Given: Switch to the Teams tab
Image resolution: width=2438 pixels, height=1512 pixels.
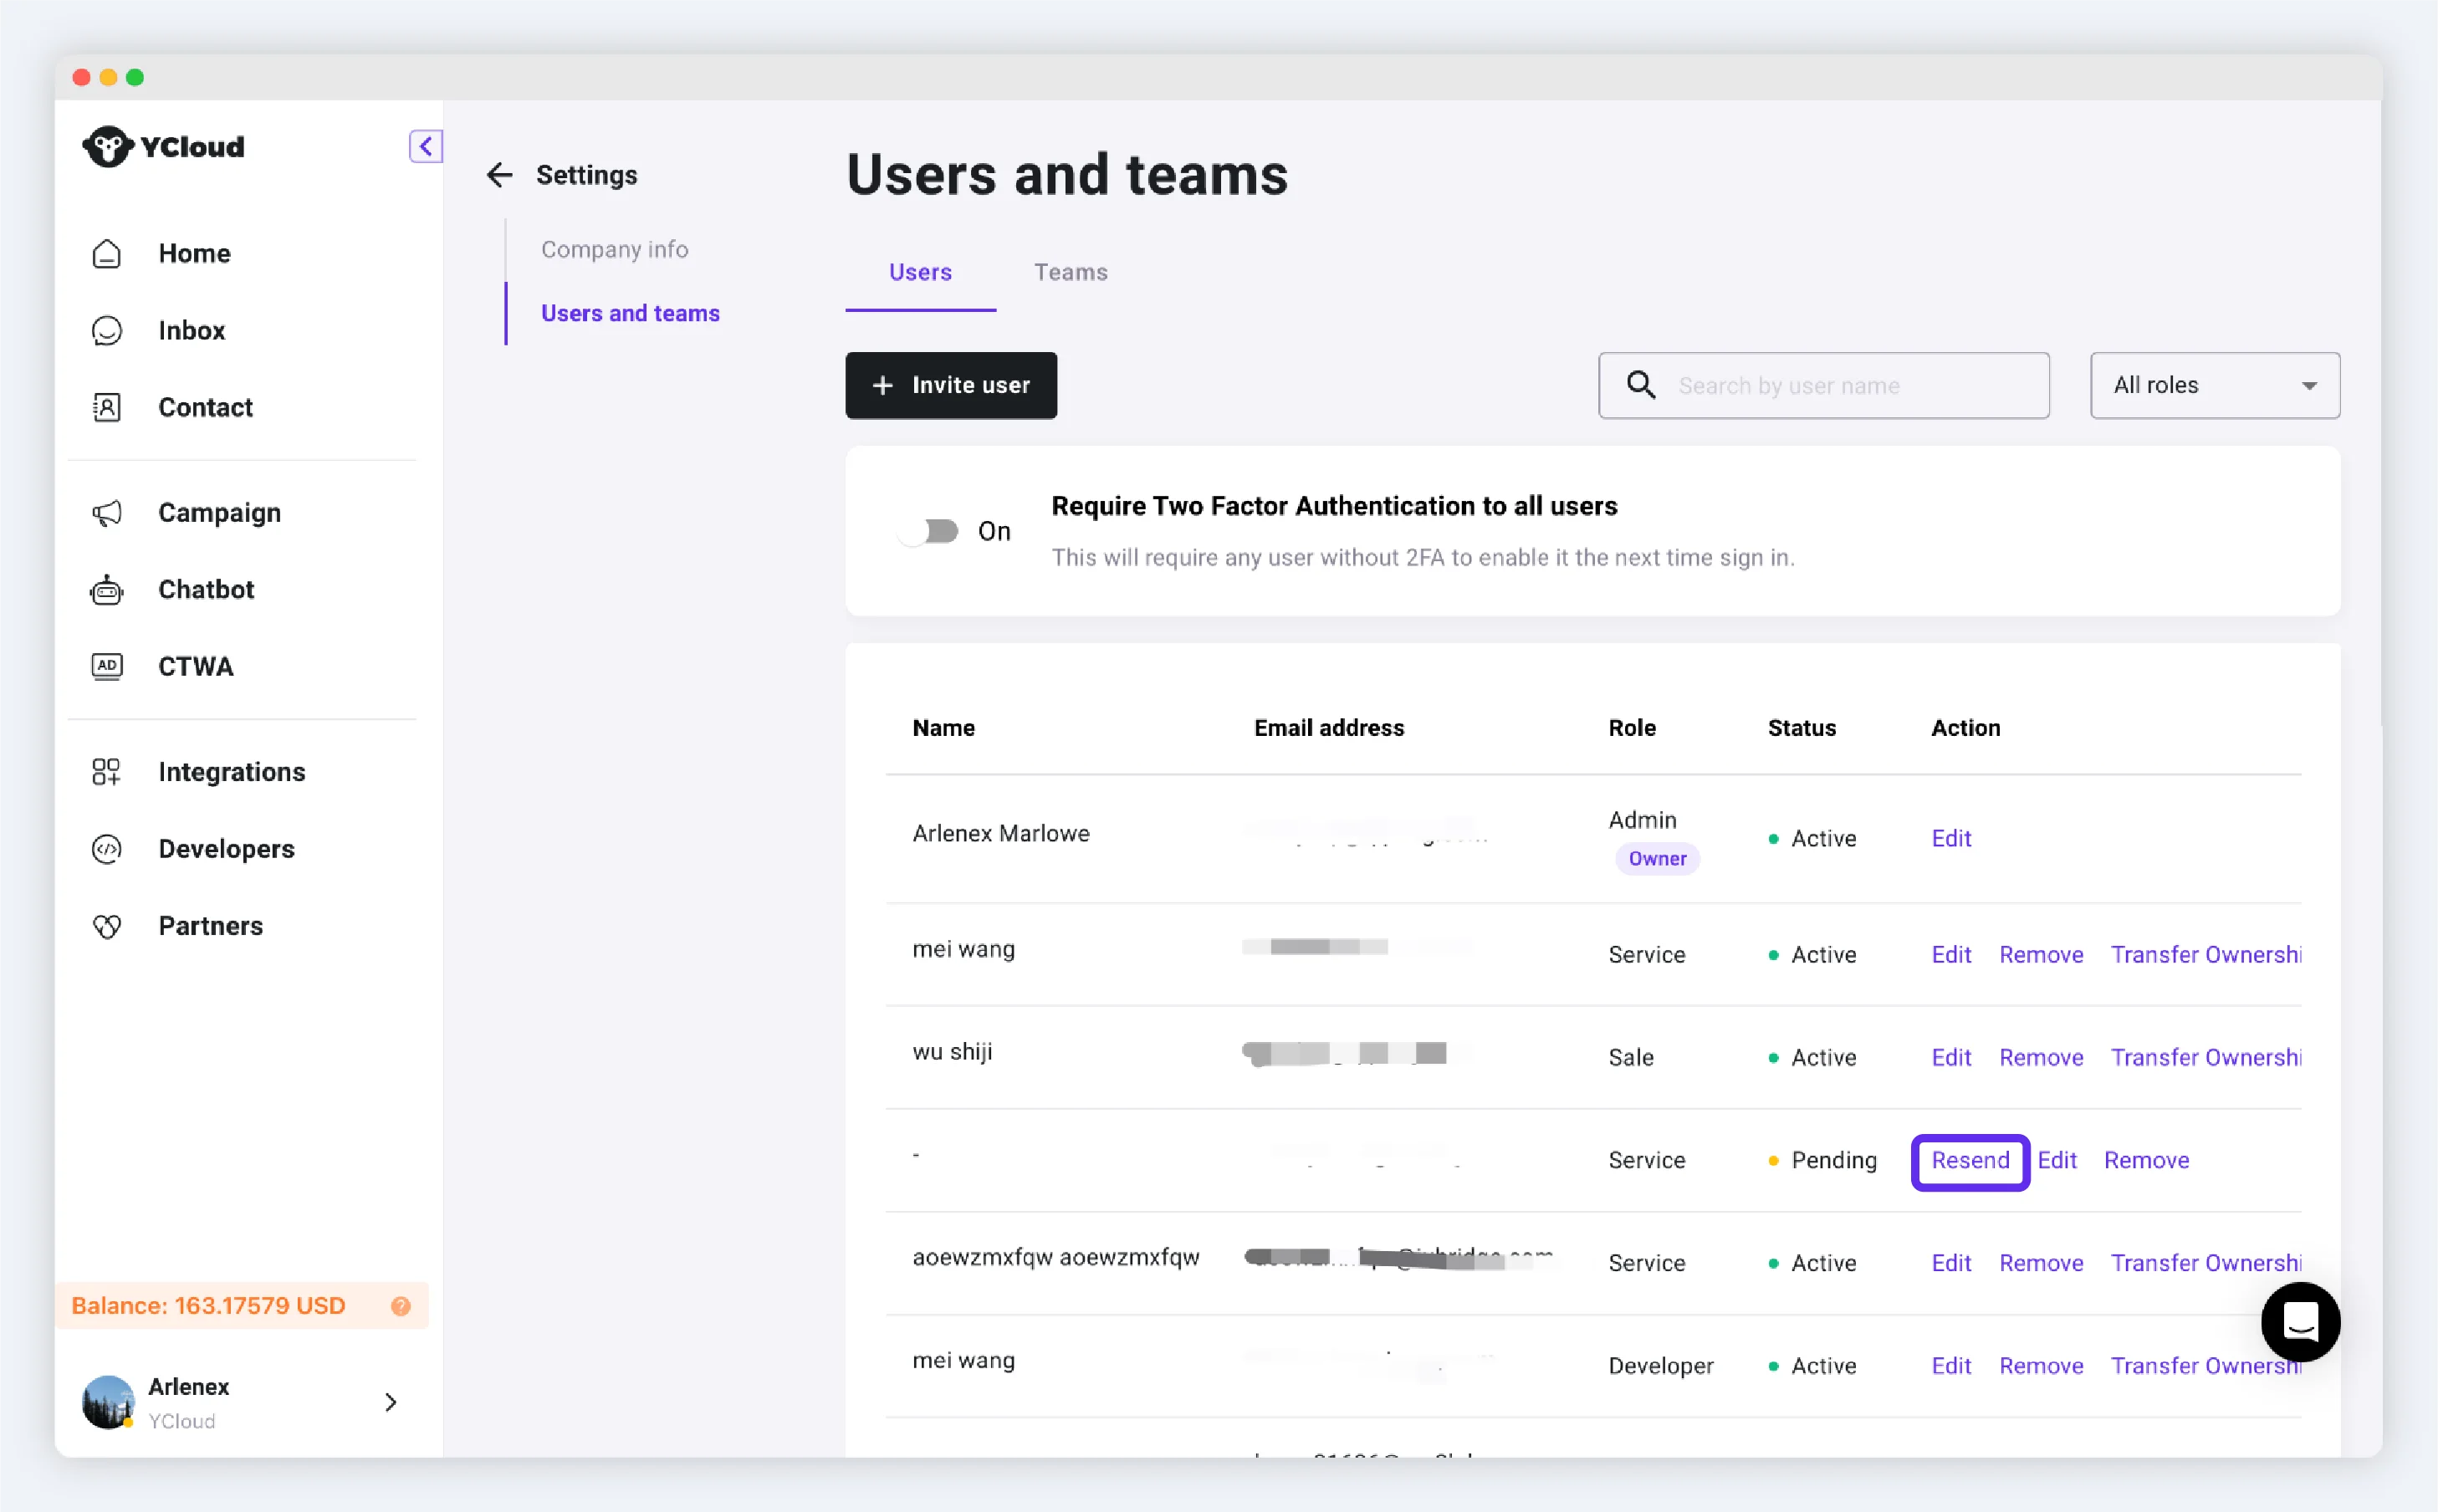Looking at the screenshot, I should pyautogui.click(x=1070, y=272).
